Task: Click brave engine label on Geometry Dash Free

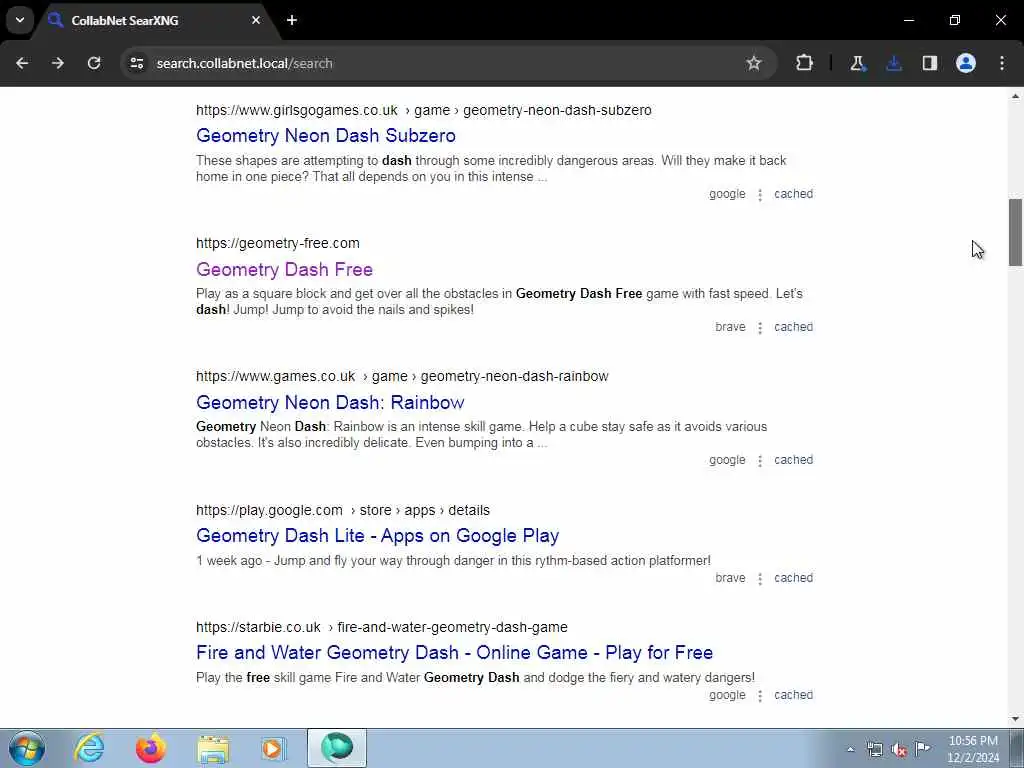Action: [x=730, y=327]
